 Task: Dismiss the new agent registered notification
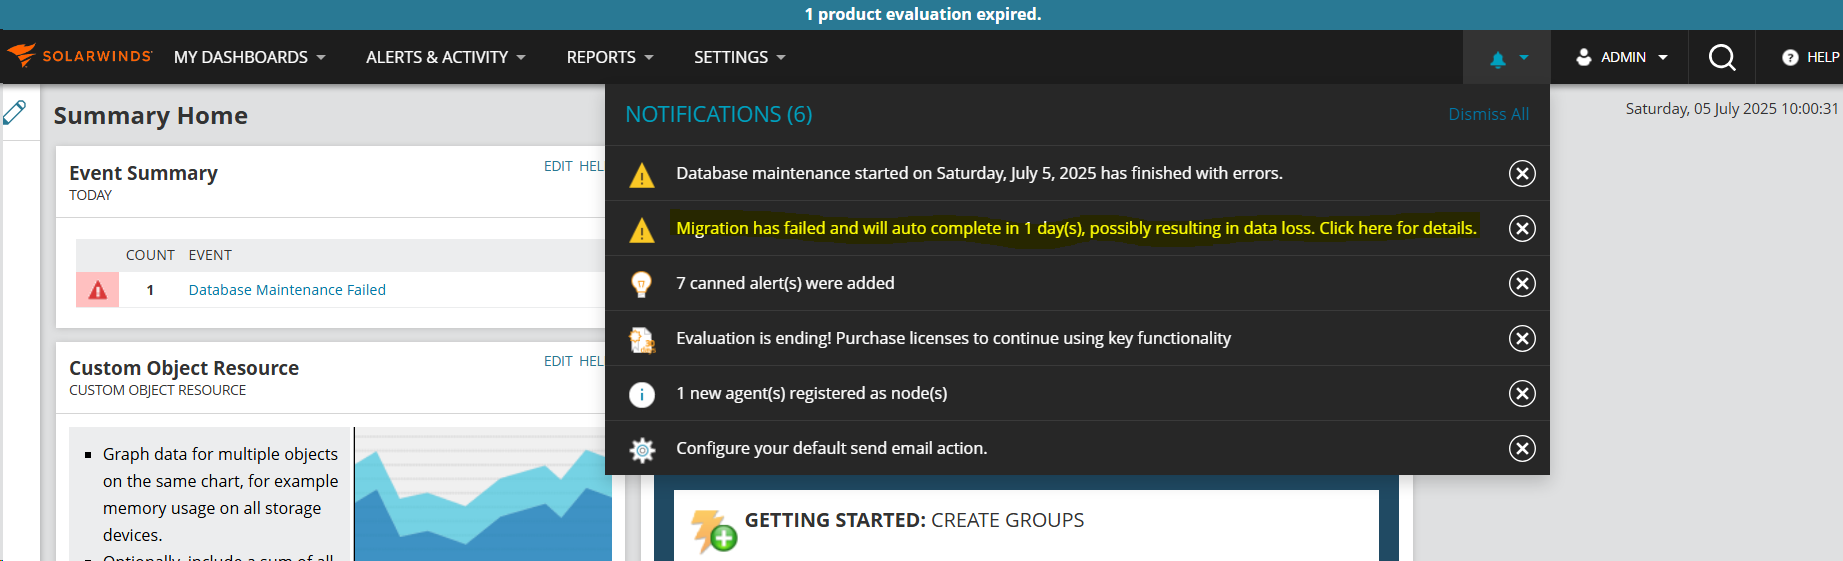[x=1522, y=393]
